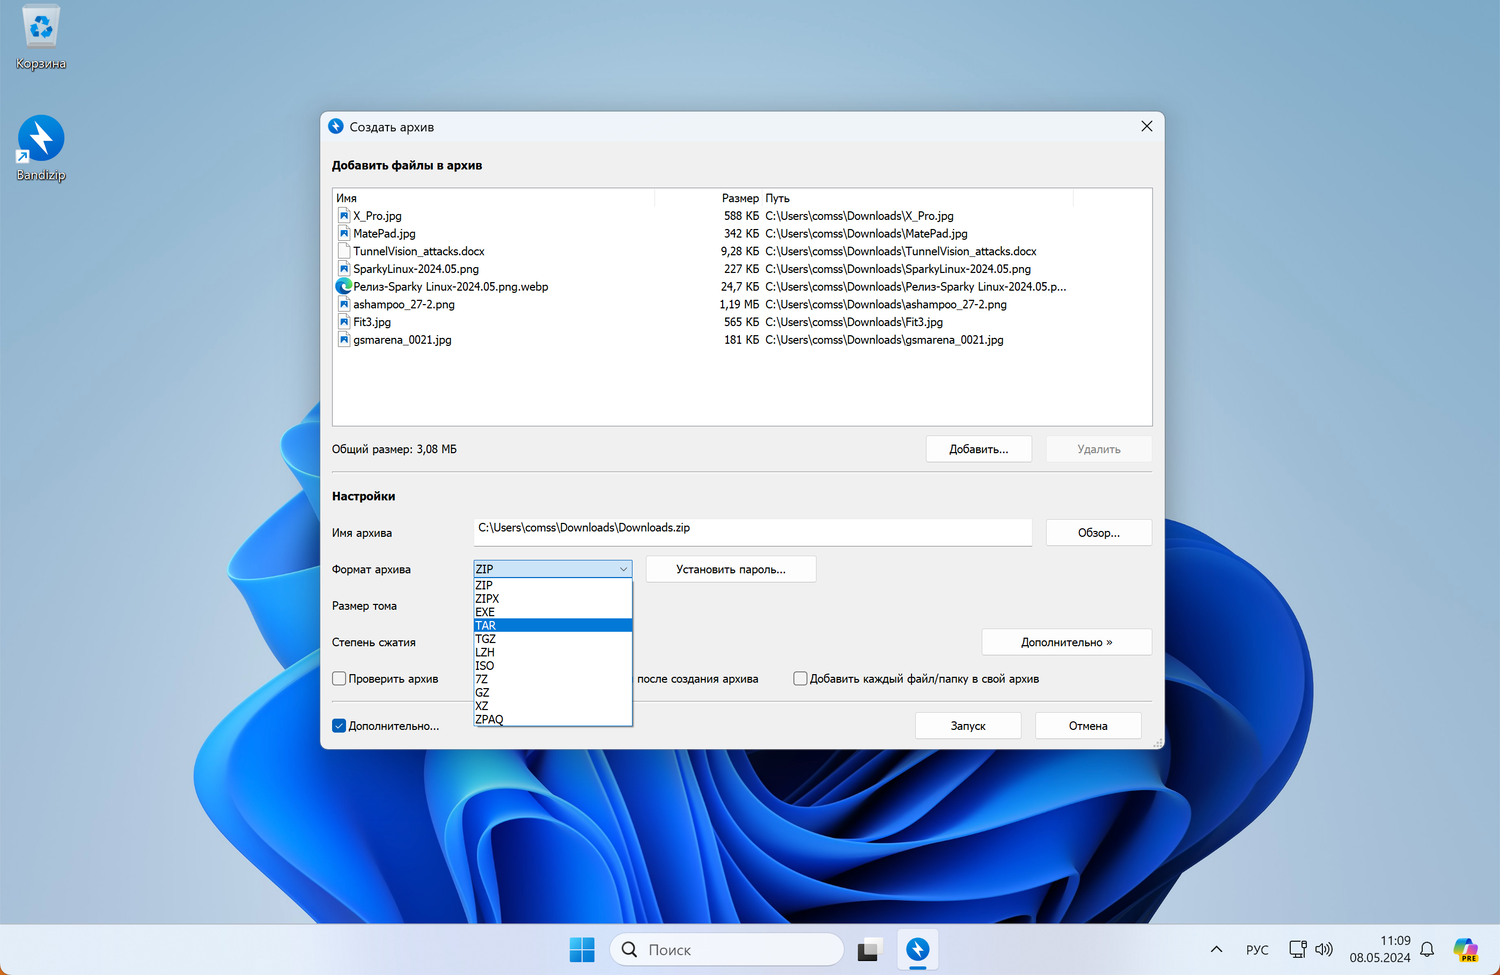1500x975 pixels.
Task: Uncheck the 'Дополнительно...' checkbox
Action: (339, 726)
